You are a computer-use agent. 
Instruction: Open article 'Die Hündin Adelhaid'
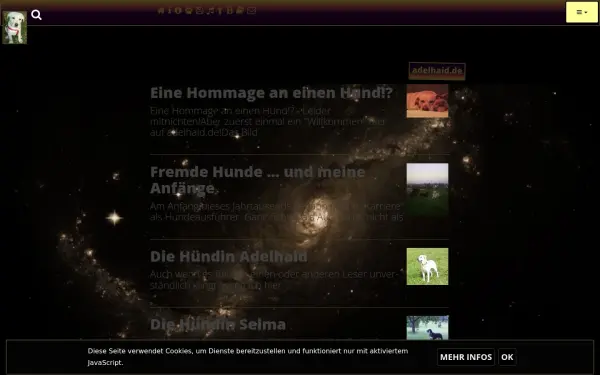pyautogui.click(x=228, y=256)
